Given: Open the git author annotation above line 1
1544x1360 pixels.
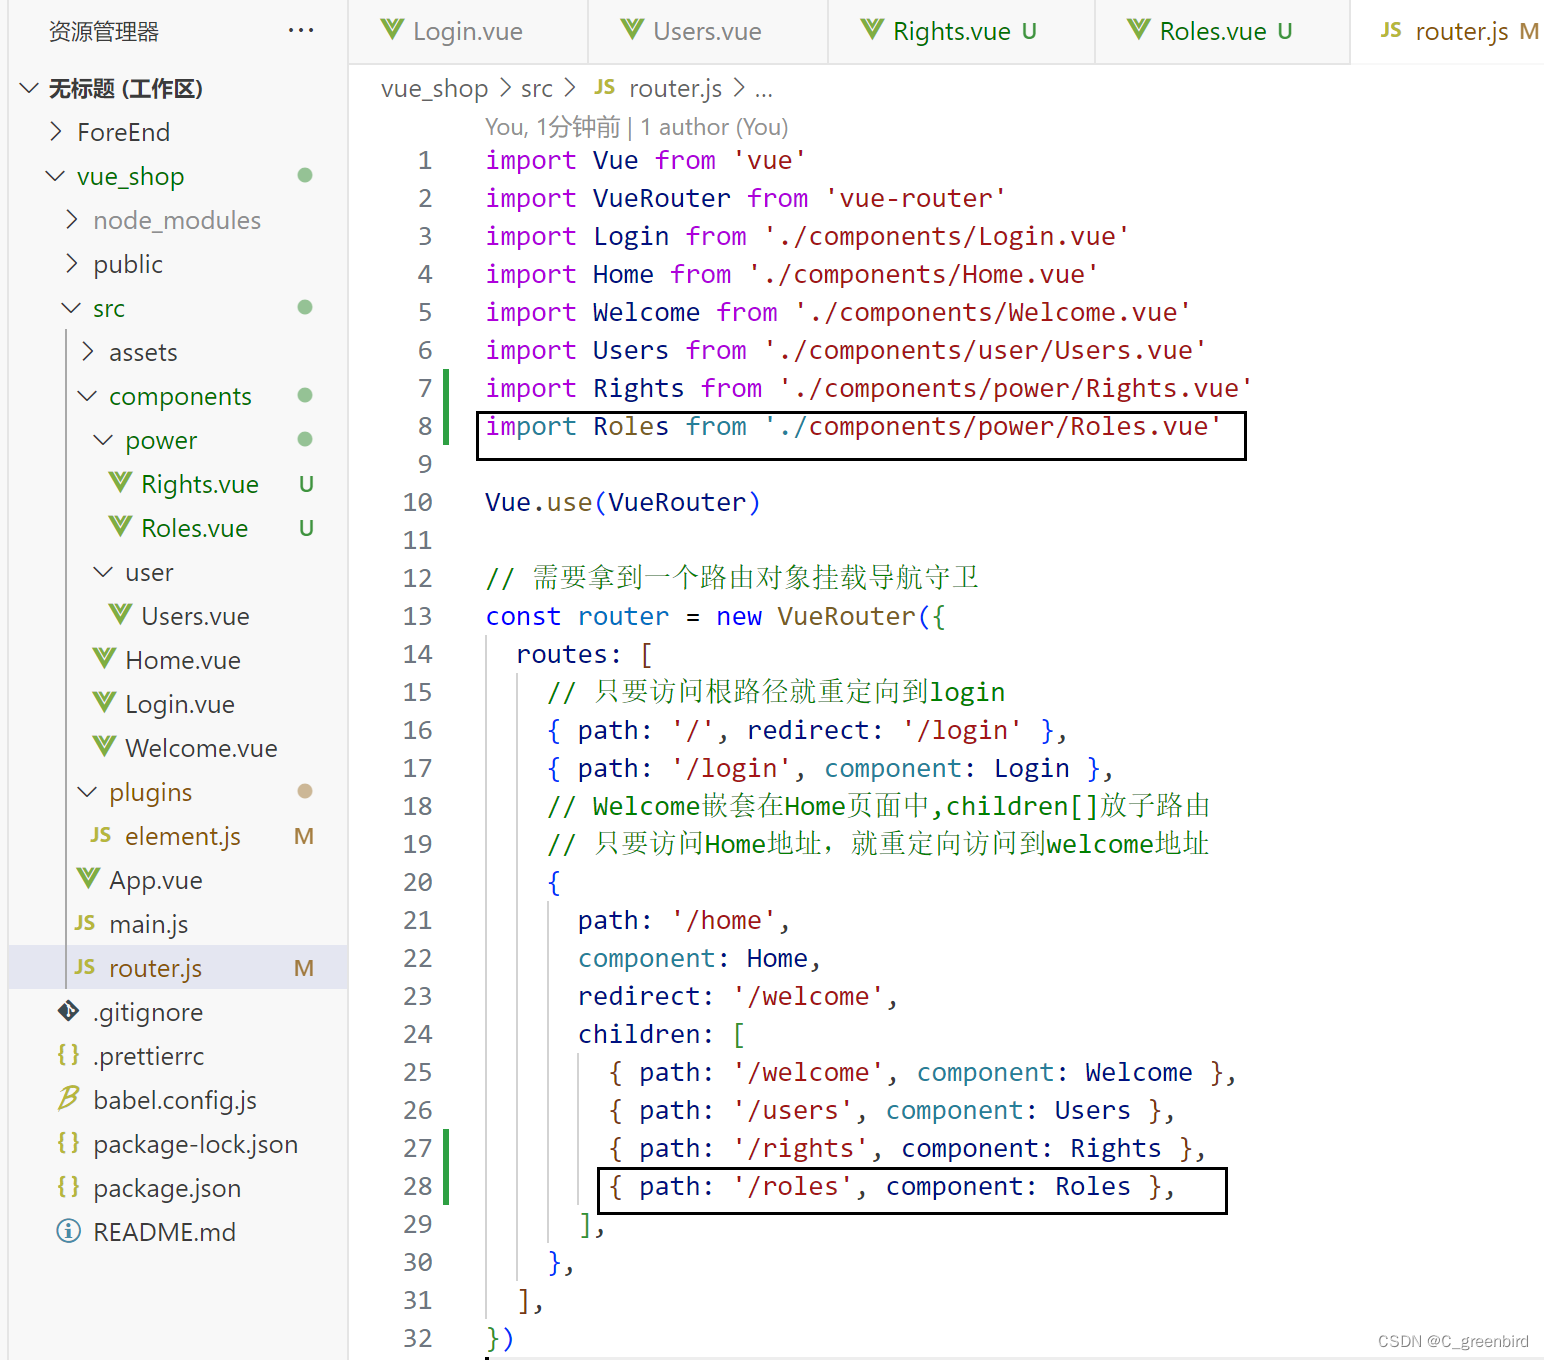Looking at the screenshot, I should click(x=636, y=127).
